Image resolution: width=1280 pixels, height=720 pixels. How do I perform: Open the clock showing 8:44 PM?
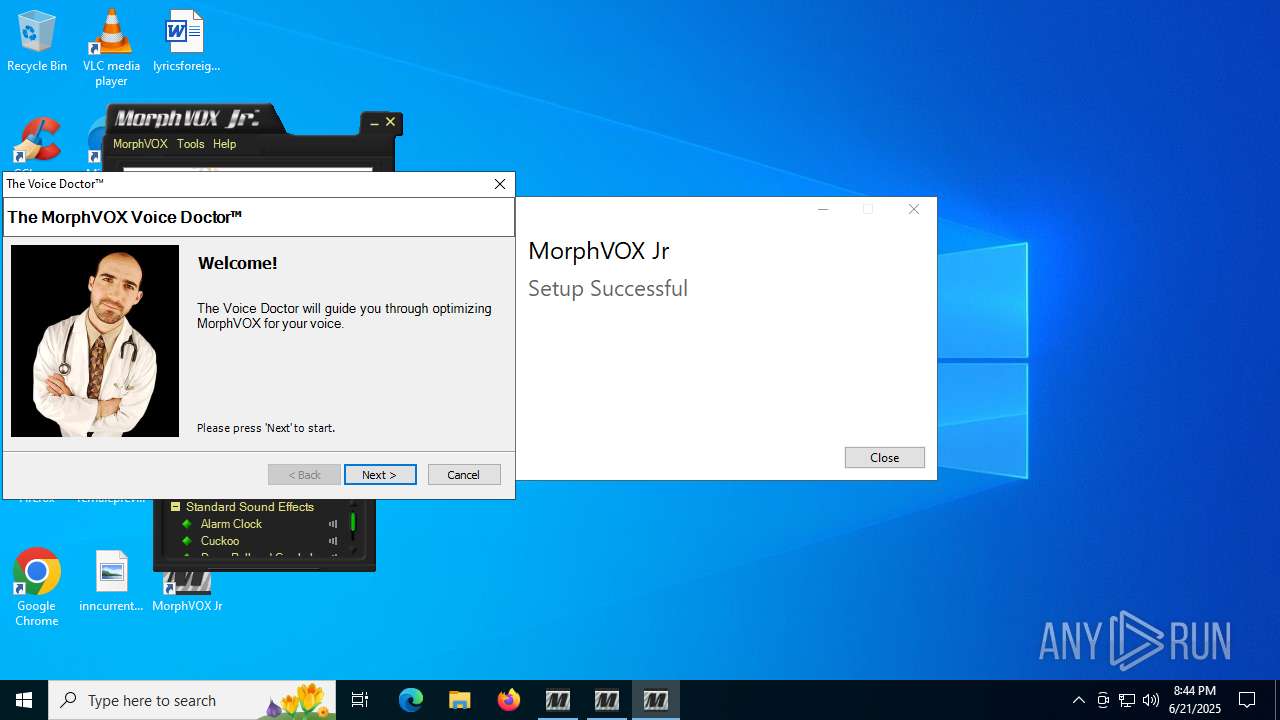(x=1194, y=700)
